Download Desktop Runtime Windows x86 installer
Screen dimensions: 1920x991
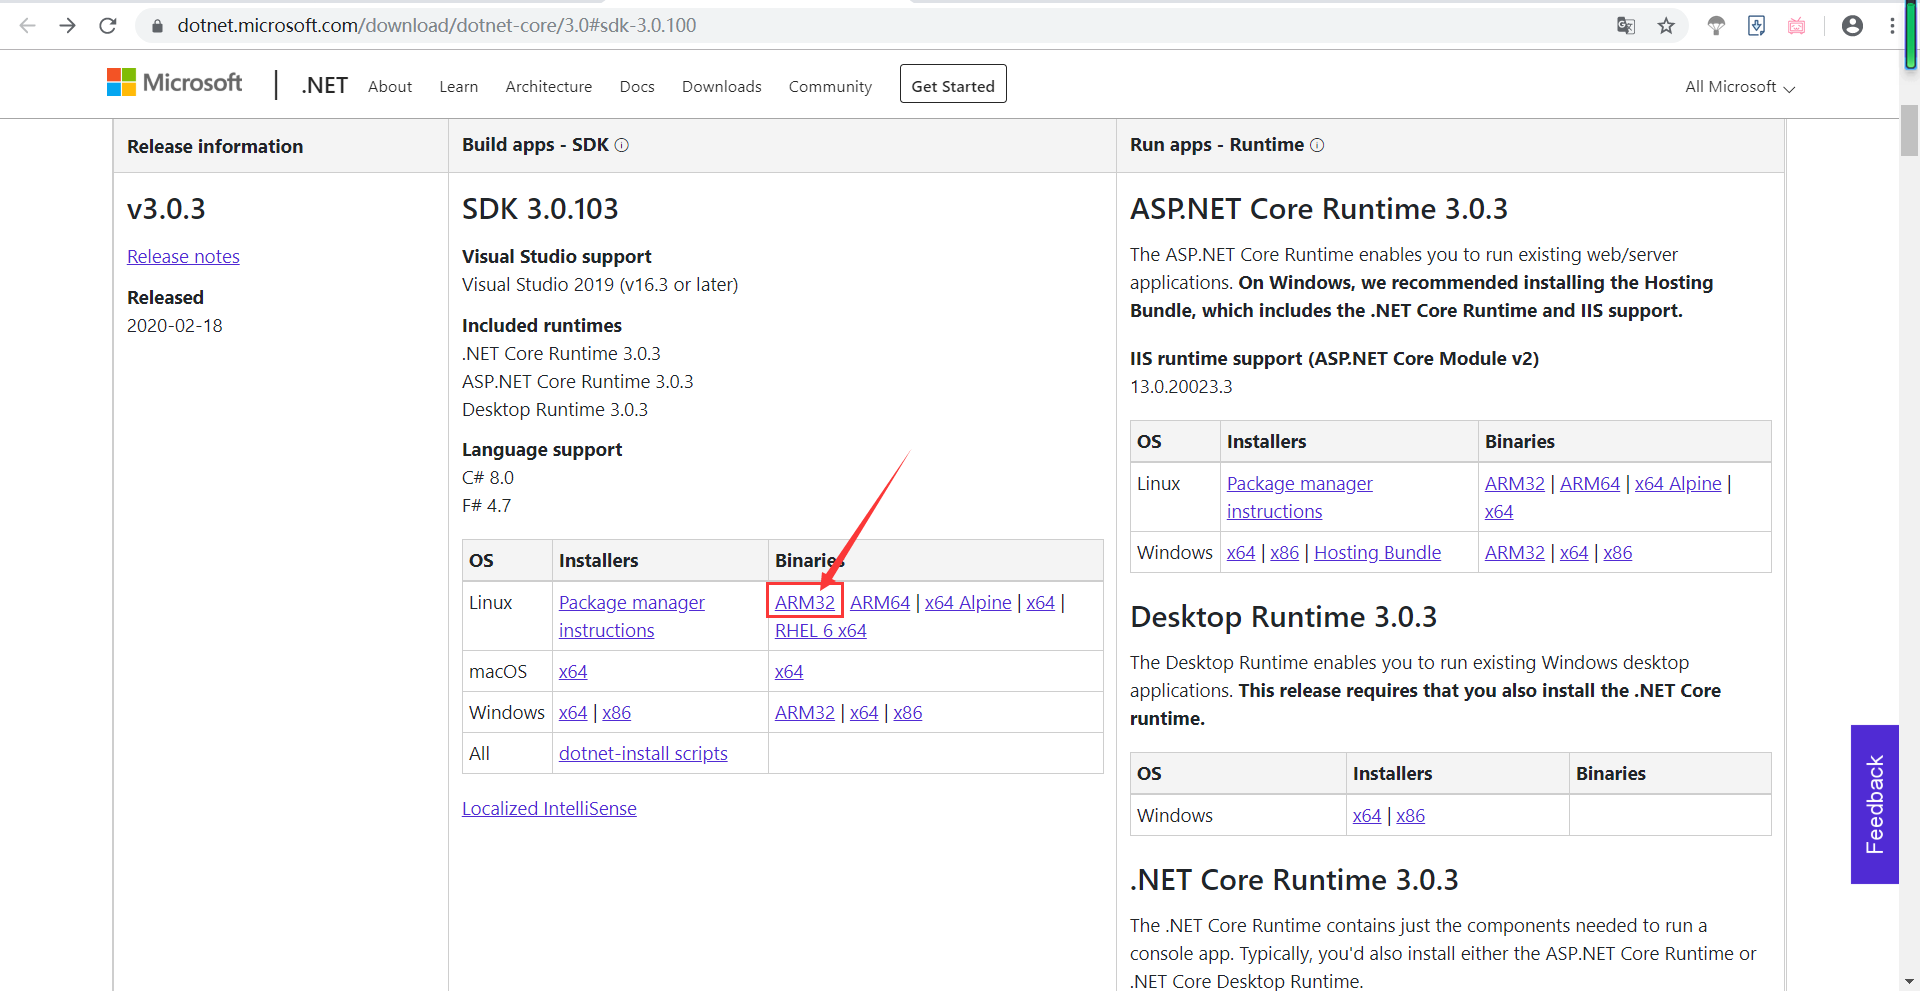tap(1411, 816)
